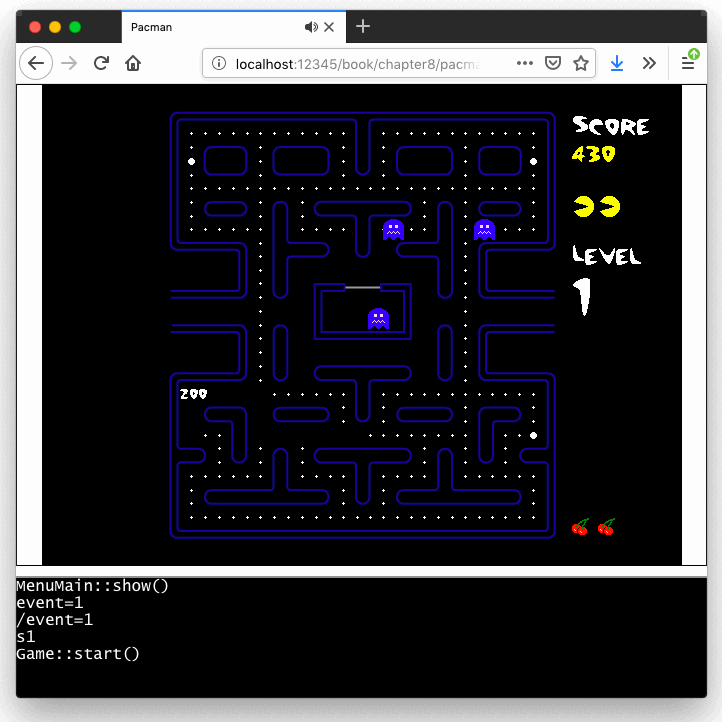Click the ghost pen gate bar
722x722 pixels.
coord(362,287)
